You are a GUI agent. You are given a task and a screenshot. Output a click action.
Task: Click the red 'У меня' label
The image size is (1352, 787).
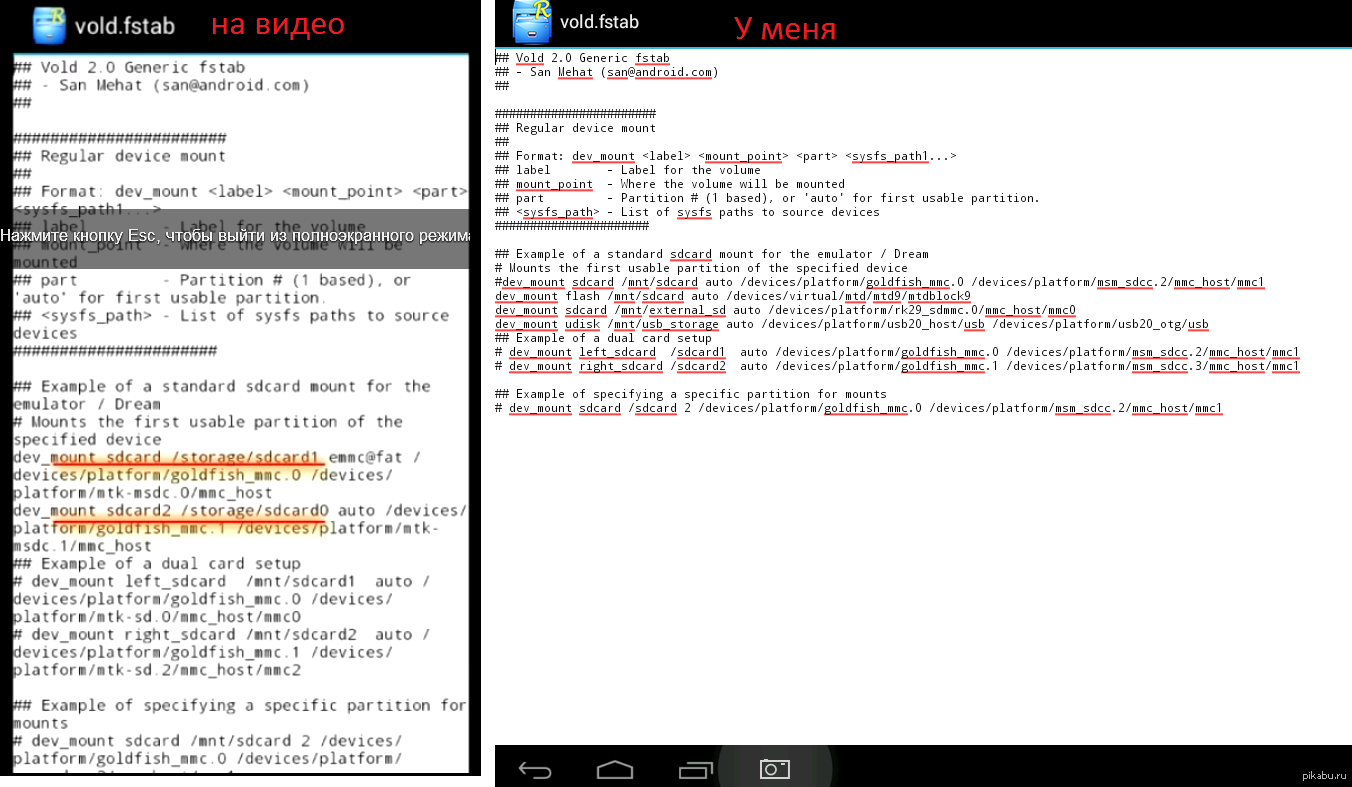[785, 28]
